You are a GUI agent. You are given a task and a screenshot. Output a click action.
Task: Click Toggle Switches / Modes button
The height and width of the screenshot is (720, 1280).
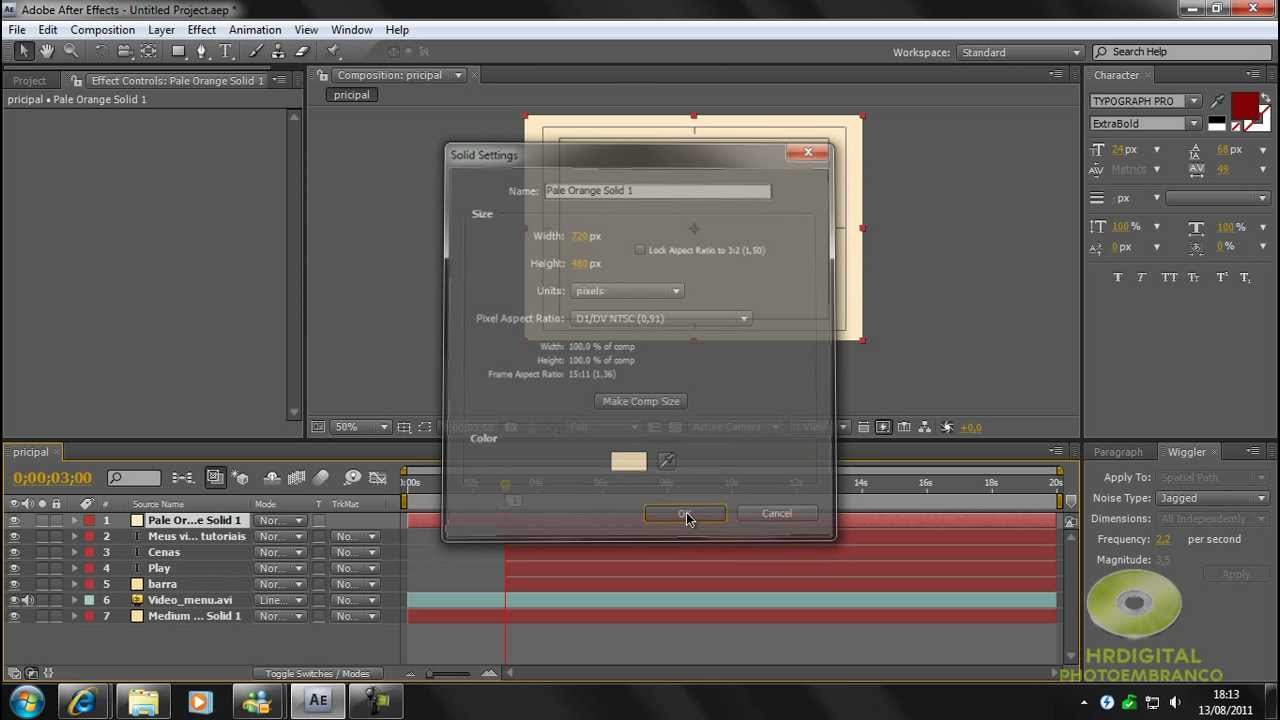click(x=317, y=674)
